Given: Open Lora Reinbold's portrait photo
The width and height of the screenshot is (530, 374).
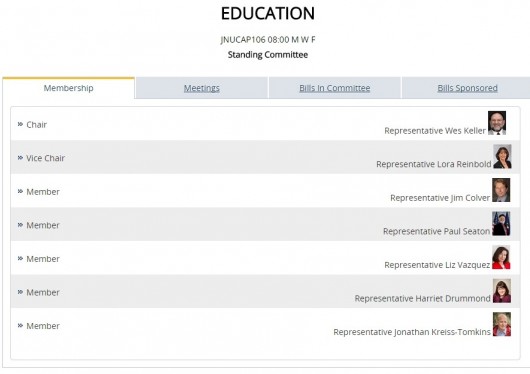Looking at the screenshot, I should click(x=502, y=157).
